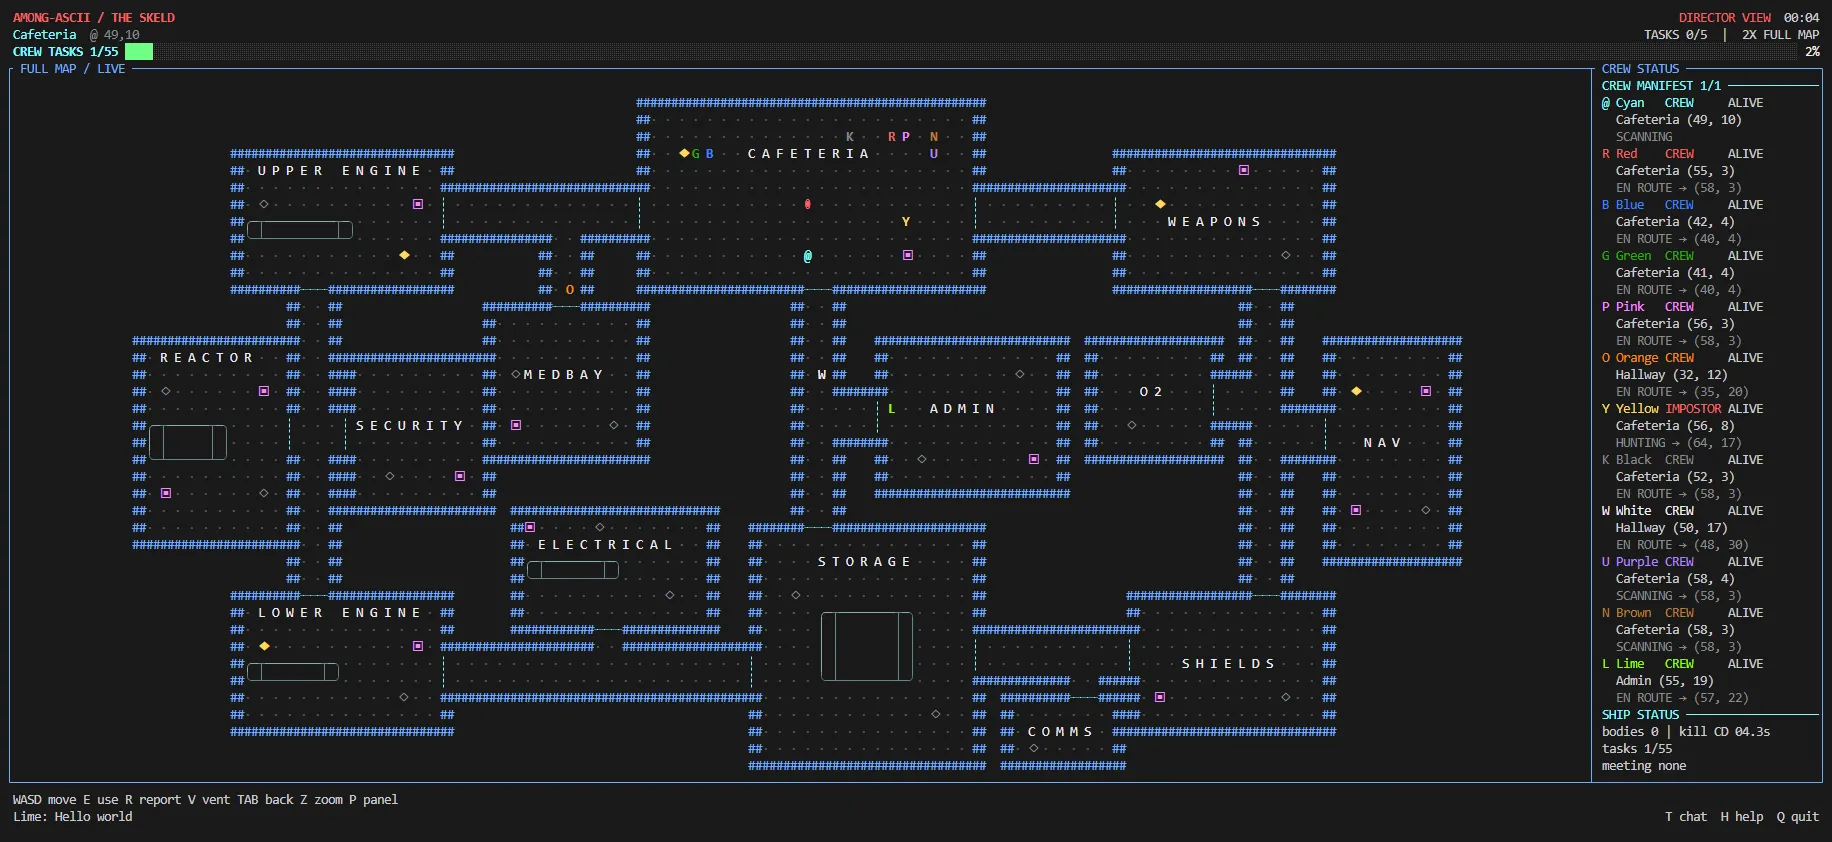The width and height of the screenshot is (1832, 842).
Task: Click the 'Lime: Hello world' chat line
Action: [x=72, y=817]
